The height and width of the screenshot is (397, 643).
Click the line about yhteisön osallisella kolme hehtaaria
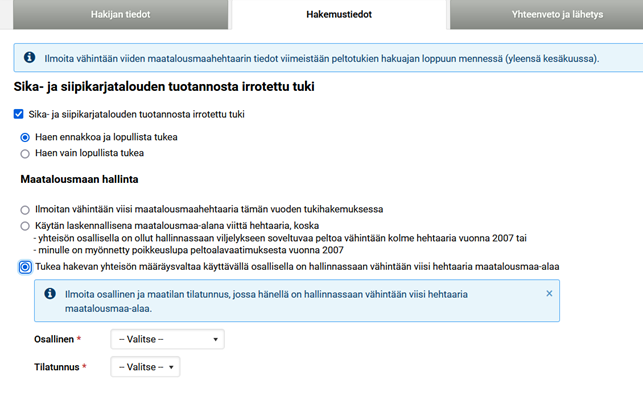(x=280, y=238)
